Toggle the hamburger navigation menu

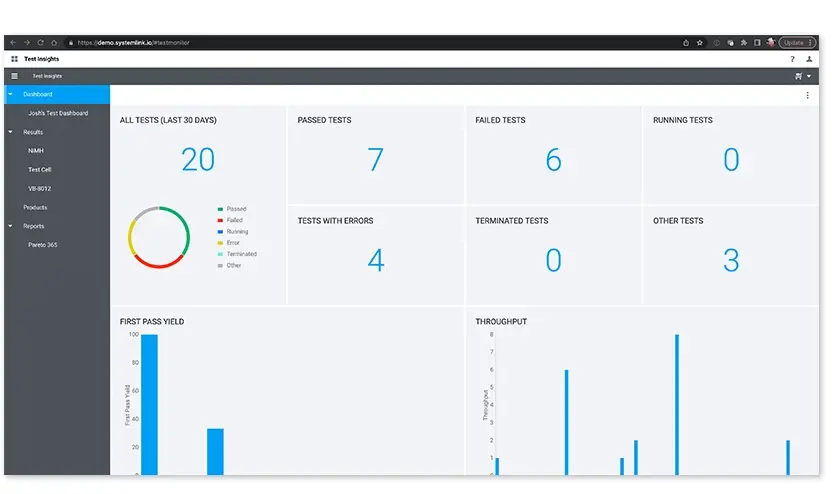click(x=14, y=76)
